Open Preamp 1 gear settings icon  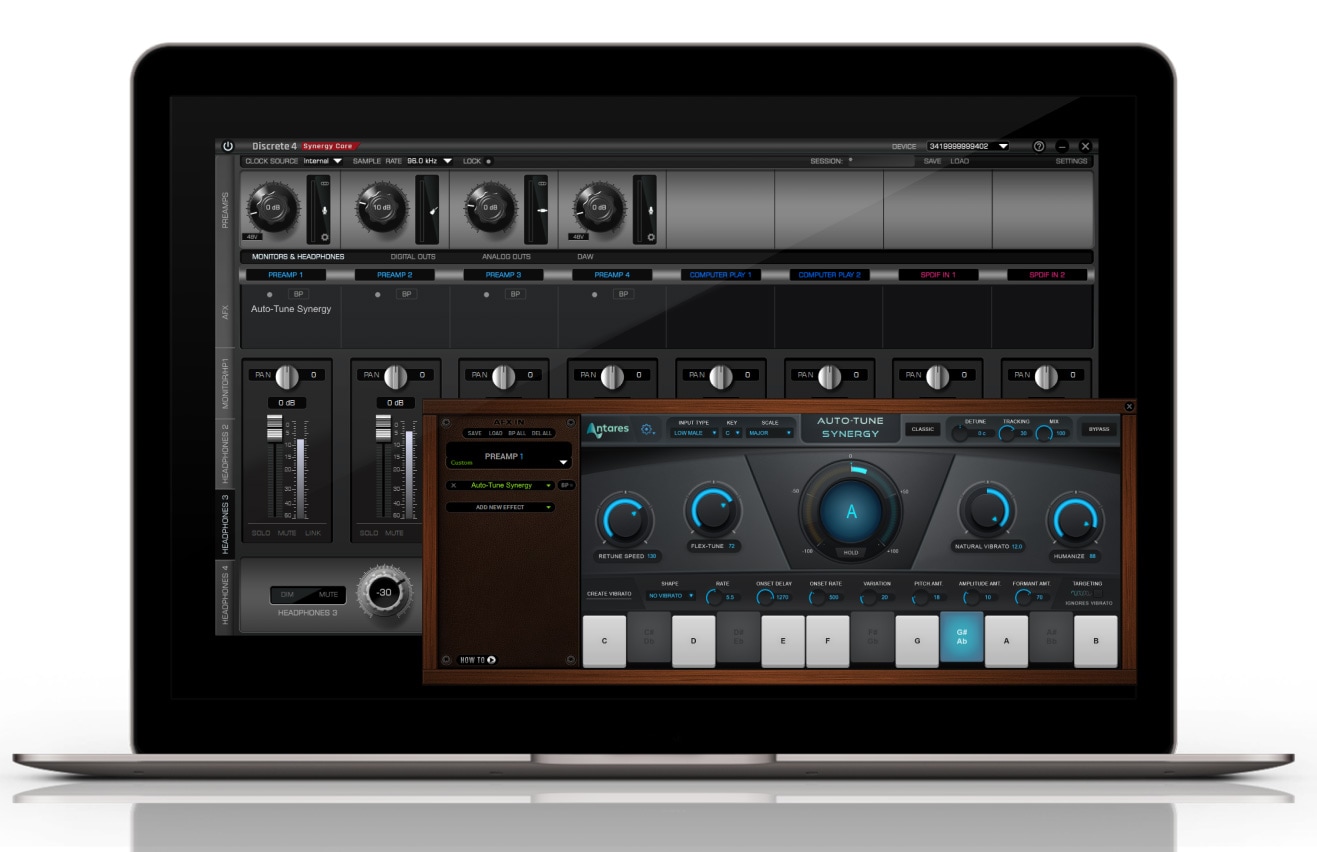pyautogui.click(x=324, y=237)
